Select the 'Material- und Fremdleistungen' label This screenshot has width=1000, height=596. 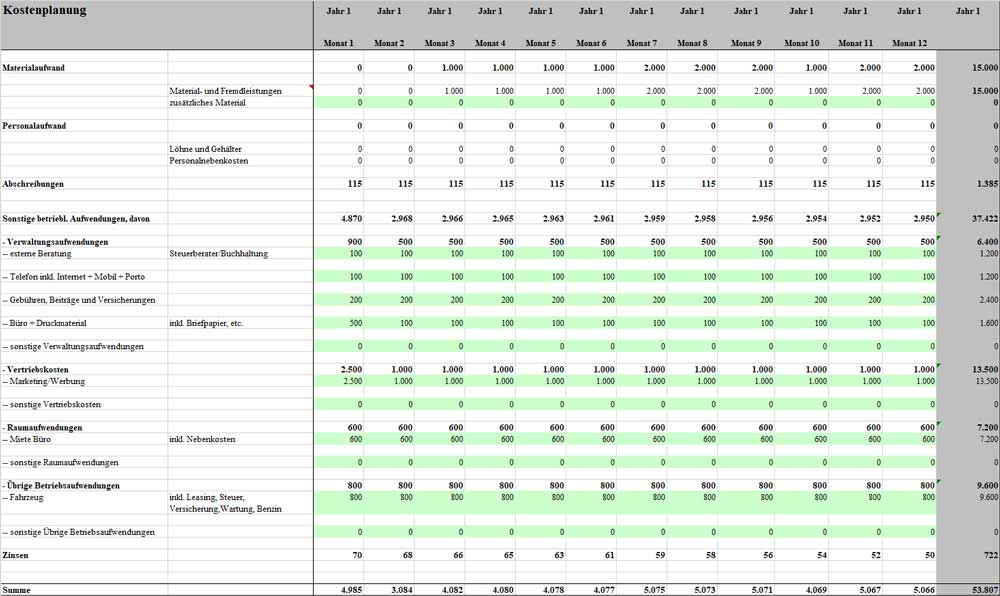(x=225, y=91)
